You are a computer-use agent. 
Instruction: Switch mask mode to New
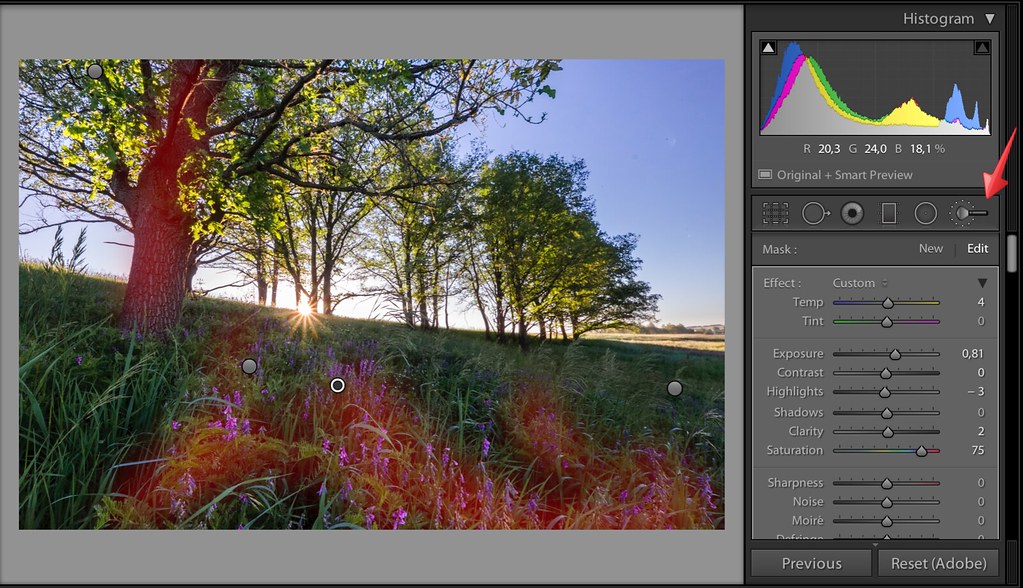[x=930, y=249]
